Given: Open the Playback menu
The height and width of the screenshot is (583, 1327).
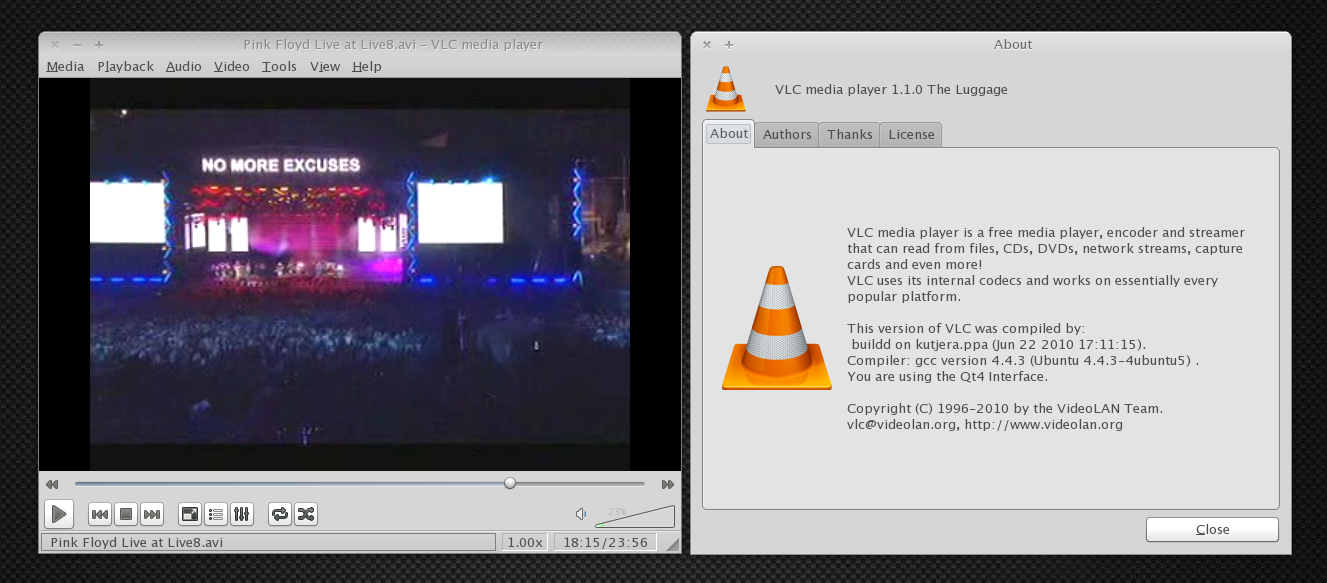Looking at the screenshot, I should click(x=126, y=66).
